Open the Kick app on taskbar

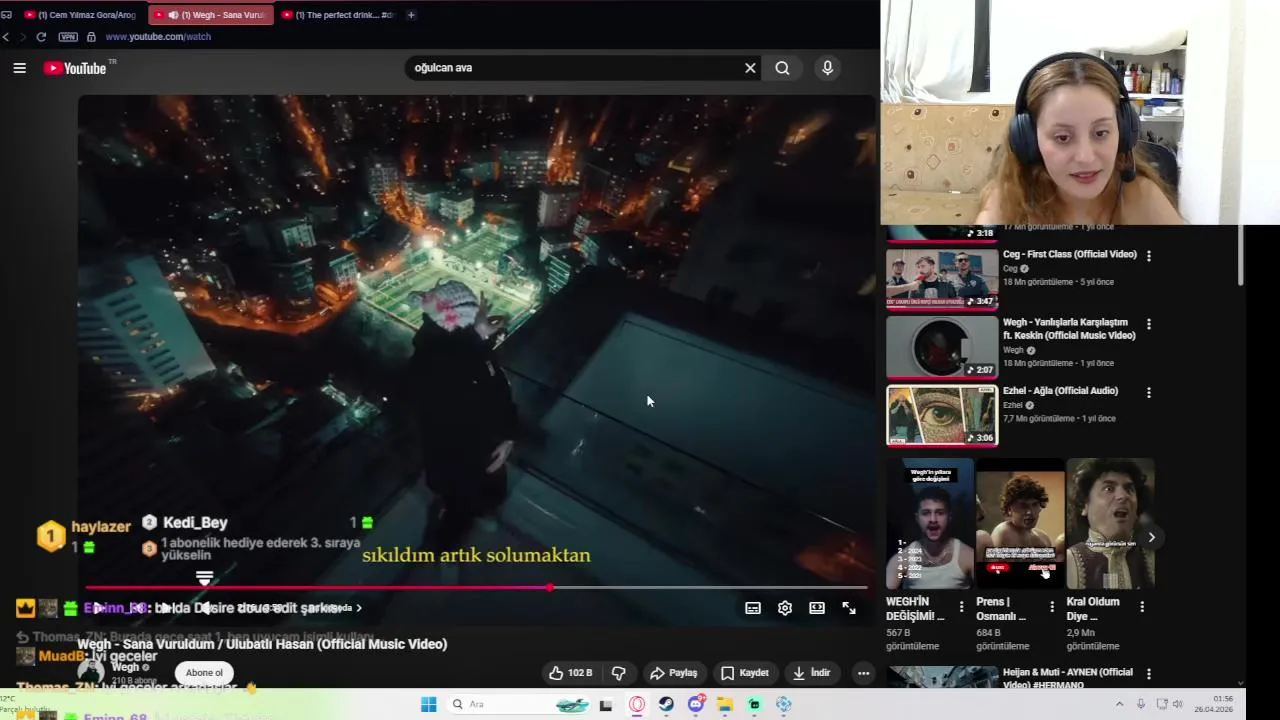point(755,704)
